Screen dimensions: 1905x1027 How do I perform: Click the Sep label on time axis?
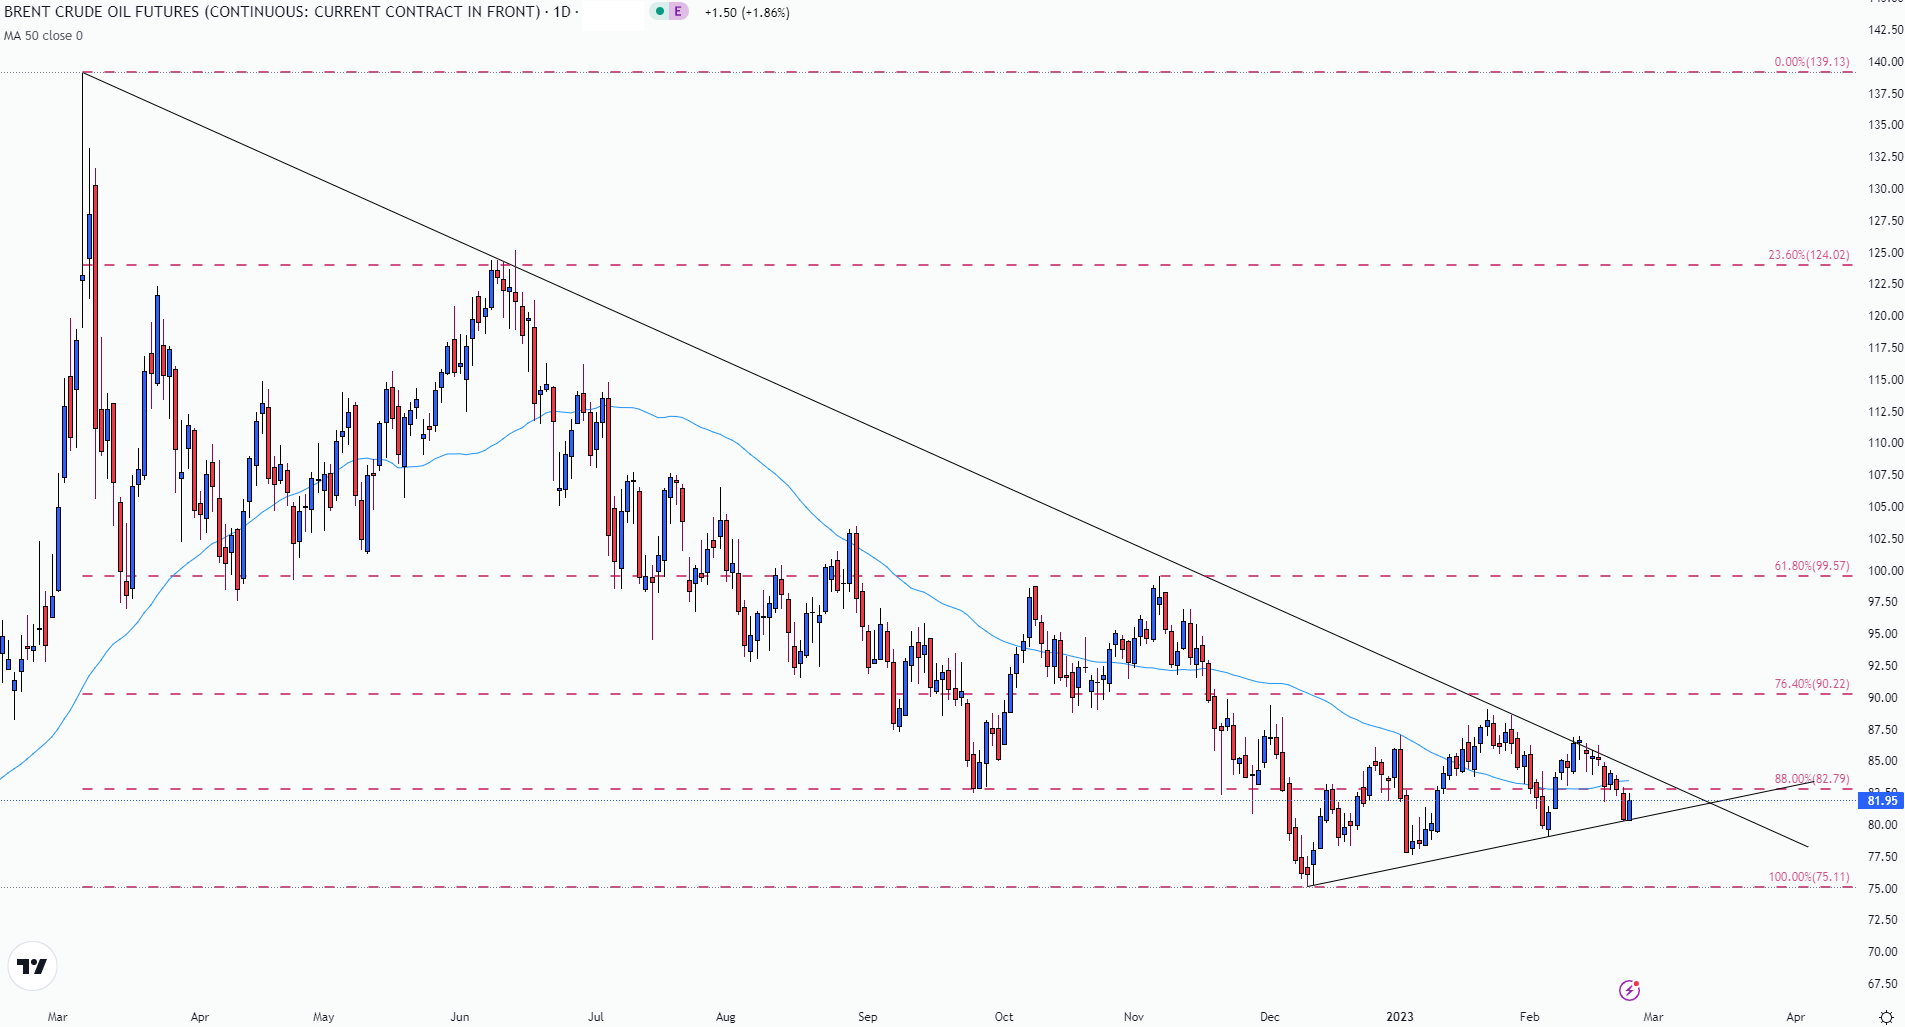tap(868, 1017)
